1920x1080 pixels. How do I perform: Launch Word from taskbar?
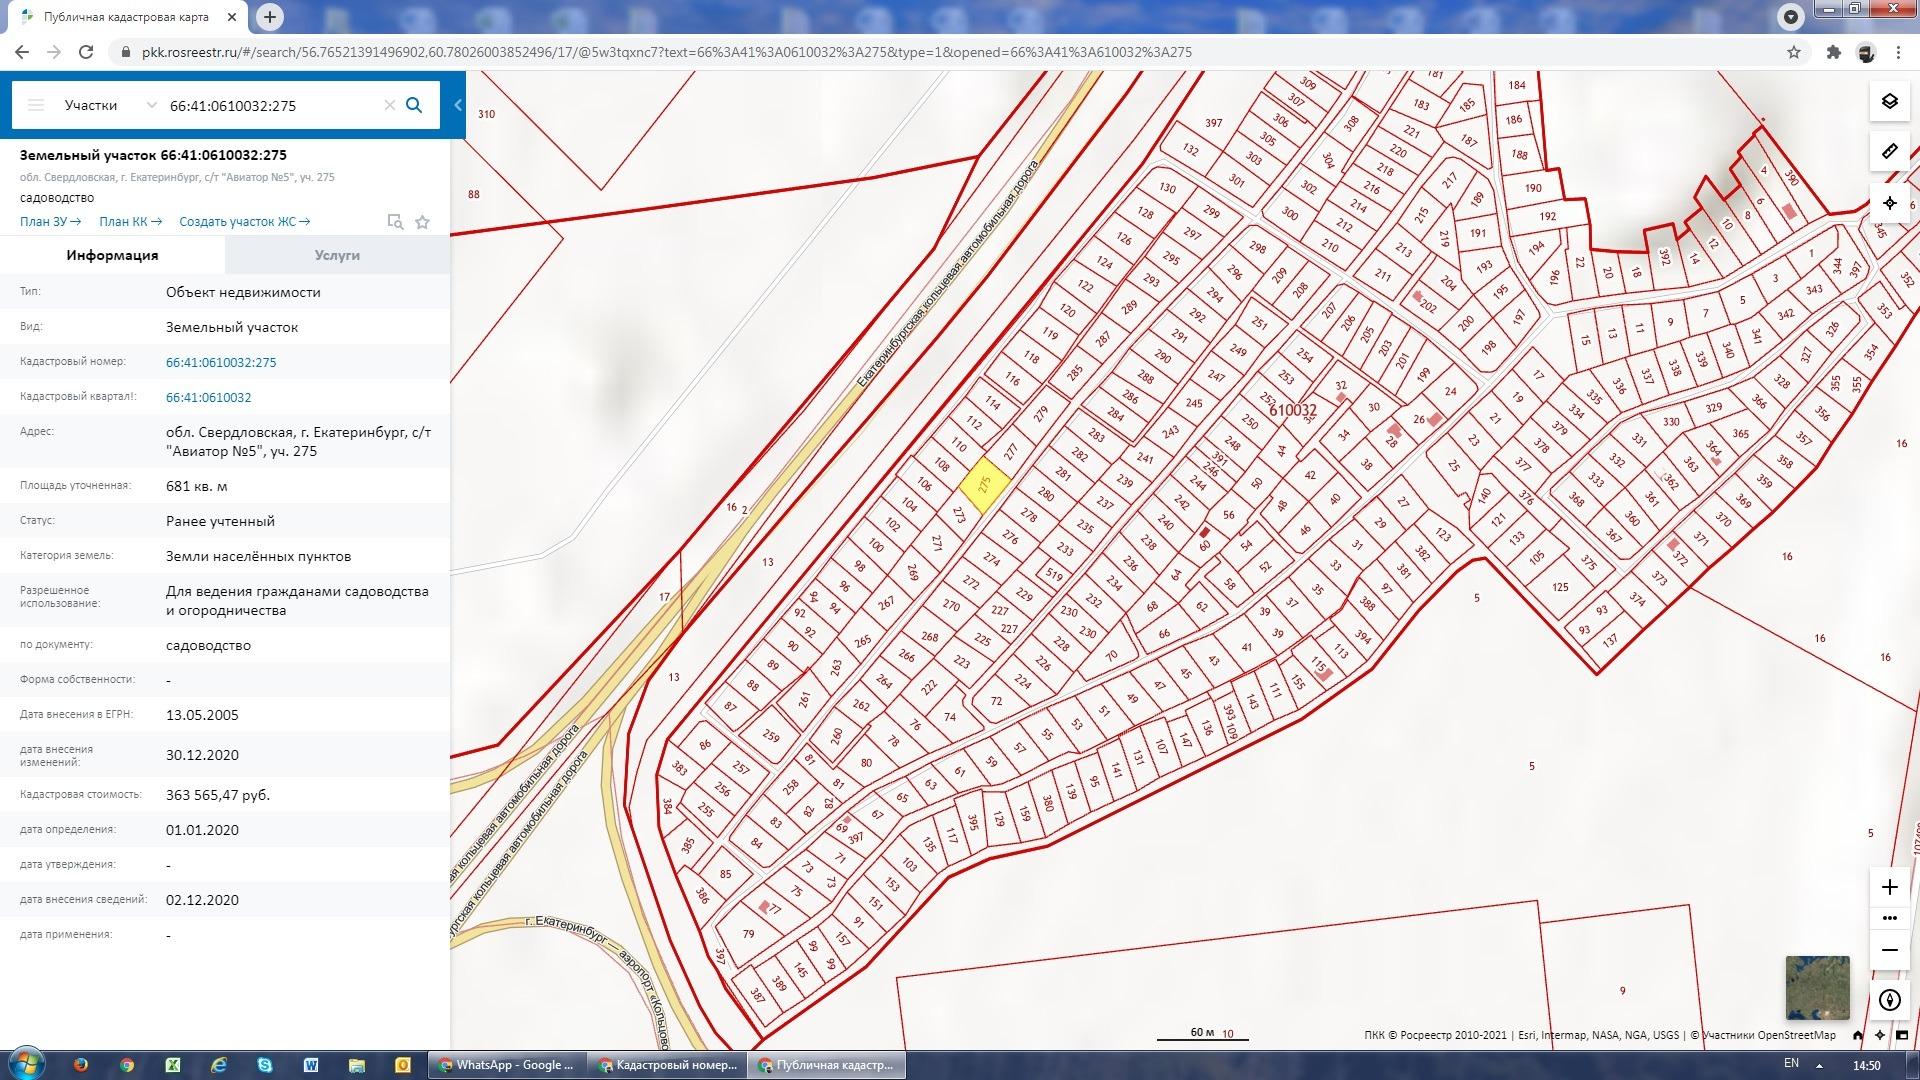[x=311, y=1065]
